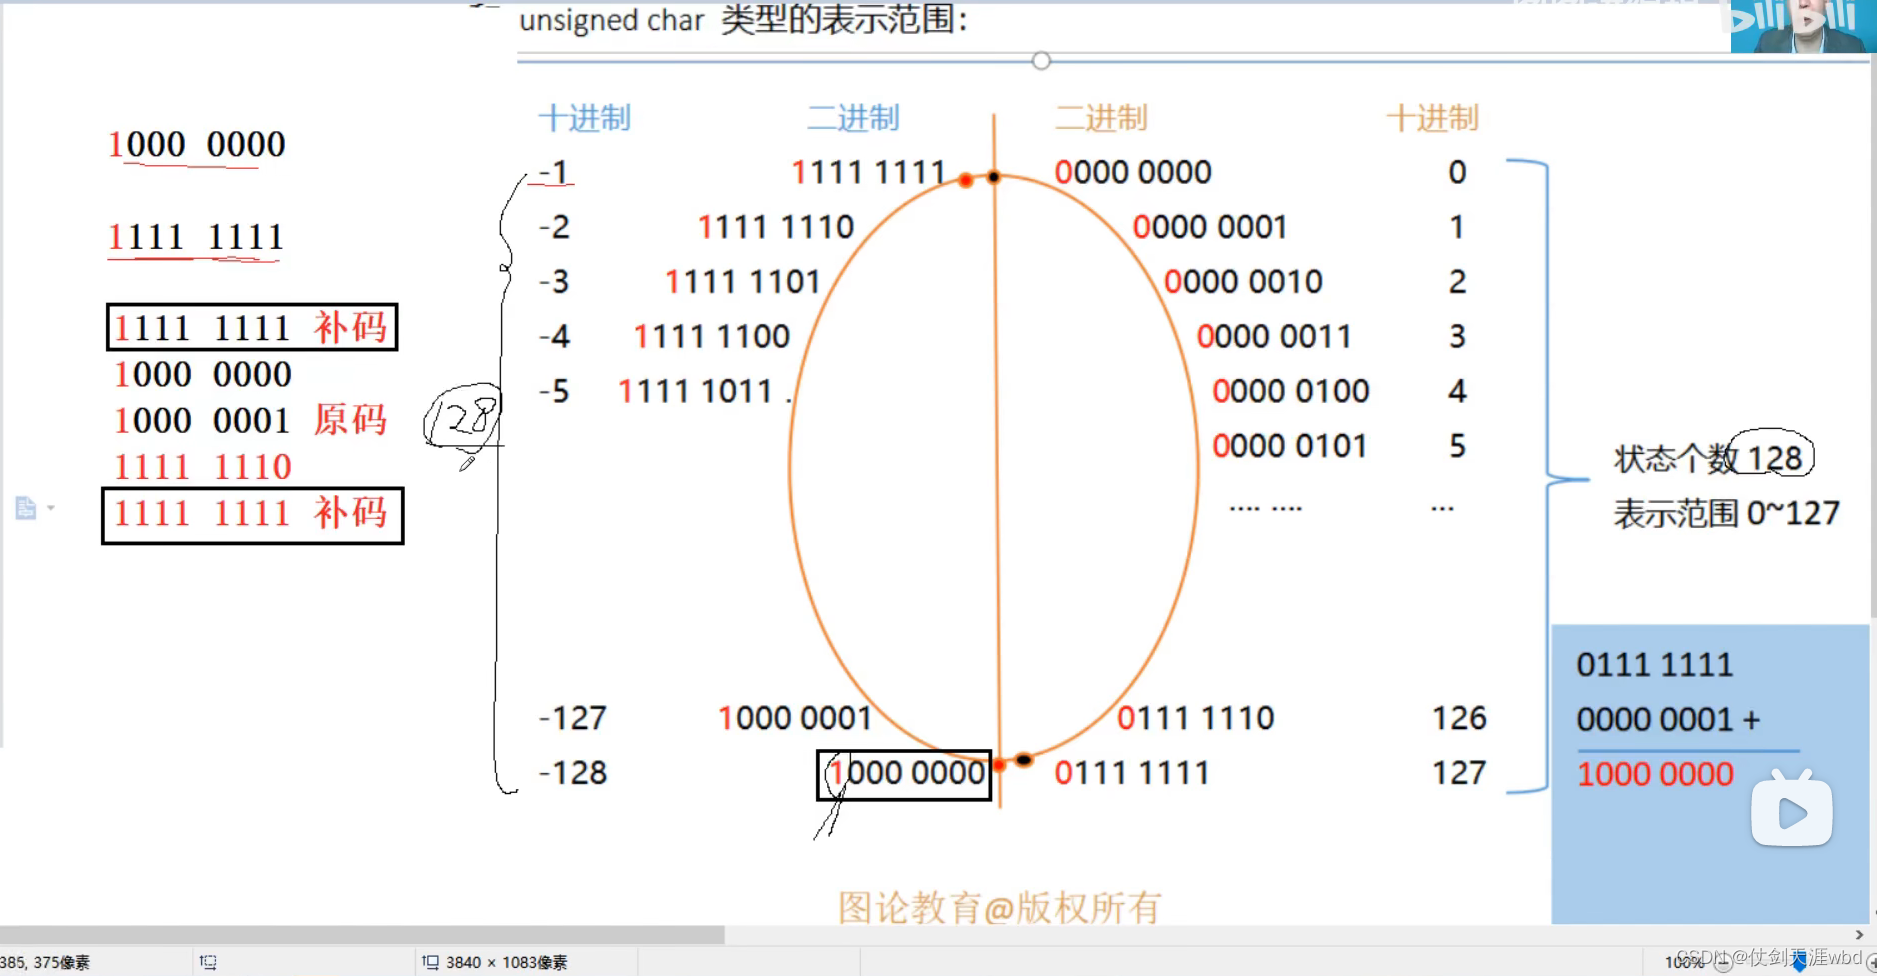The image size is (1877, 976).
Task: Click the horizontal scrollbar thumb
Action: [x=362, y=935]
